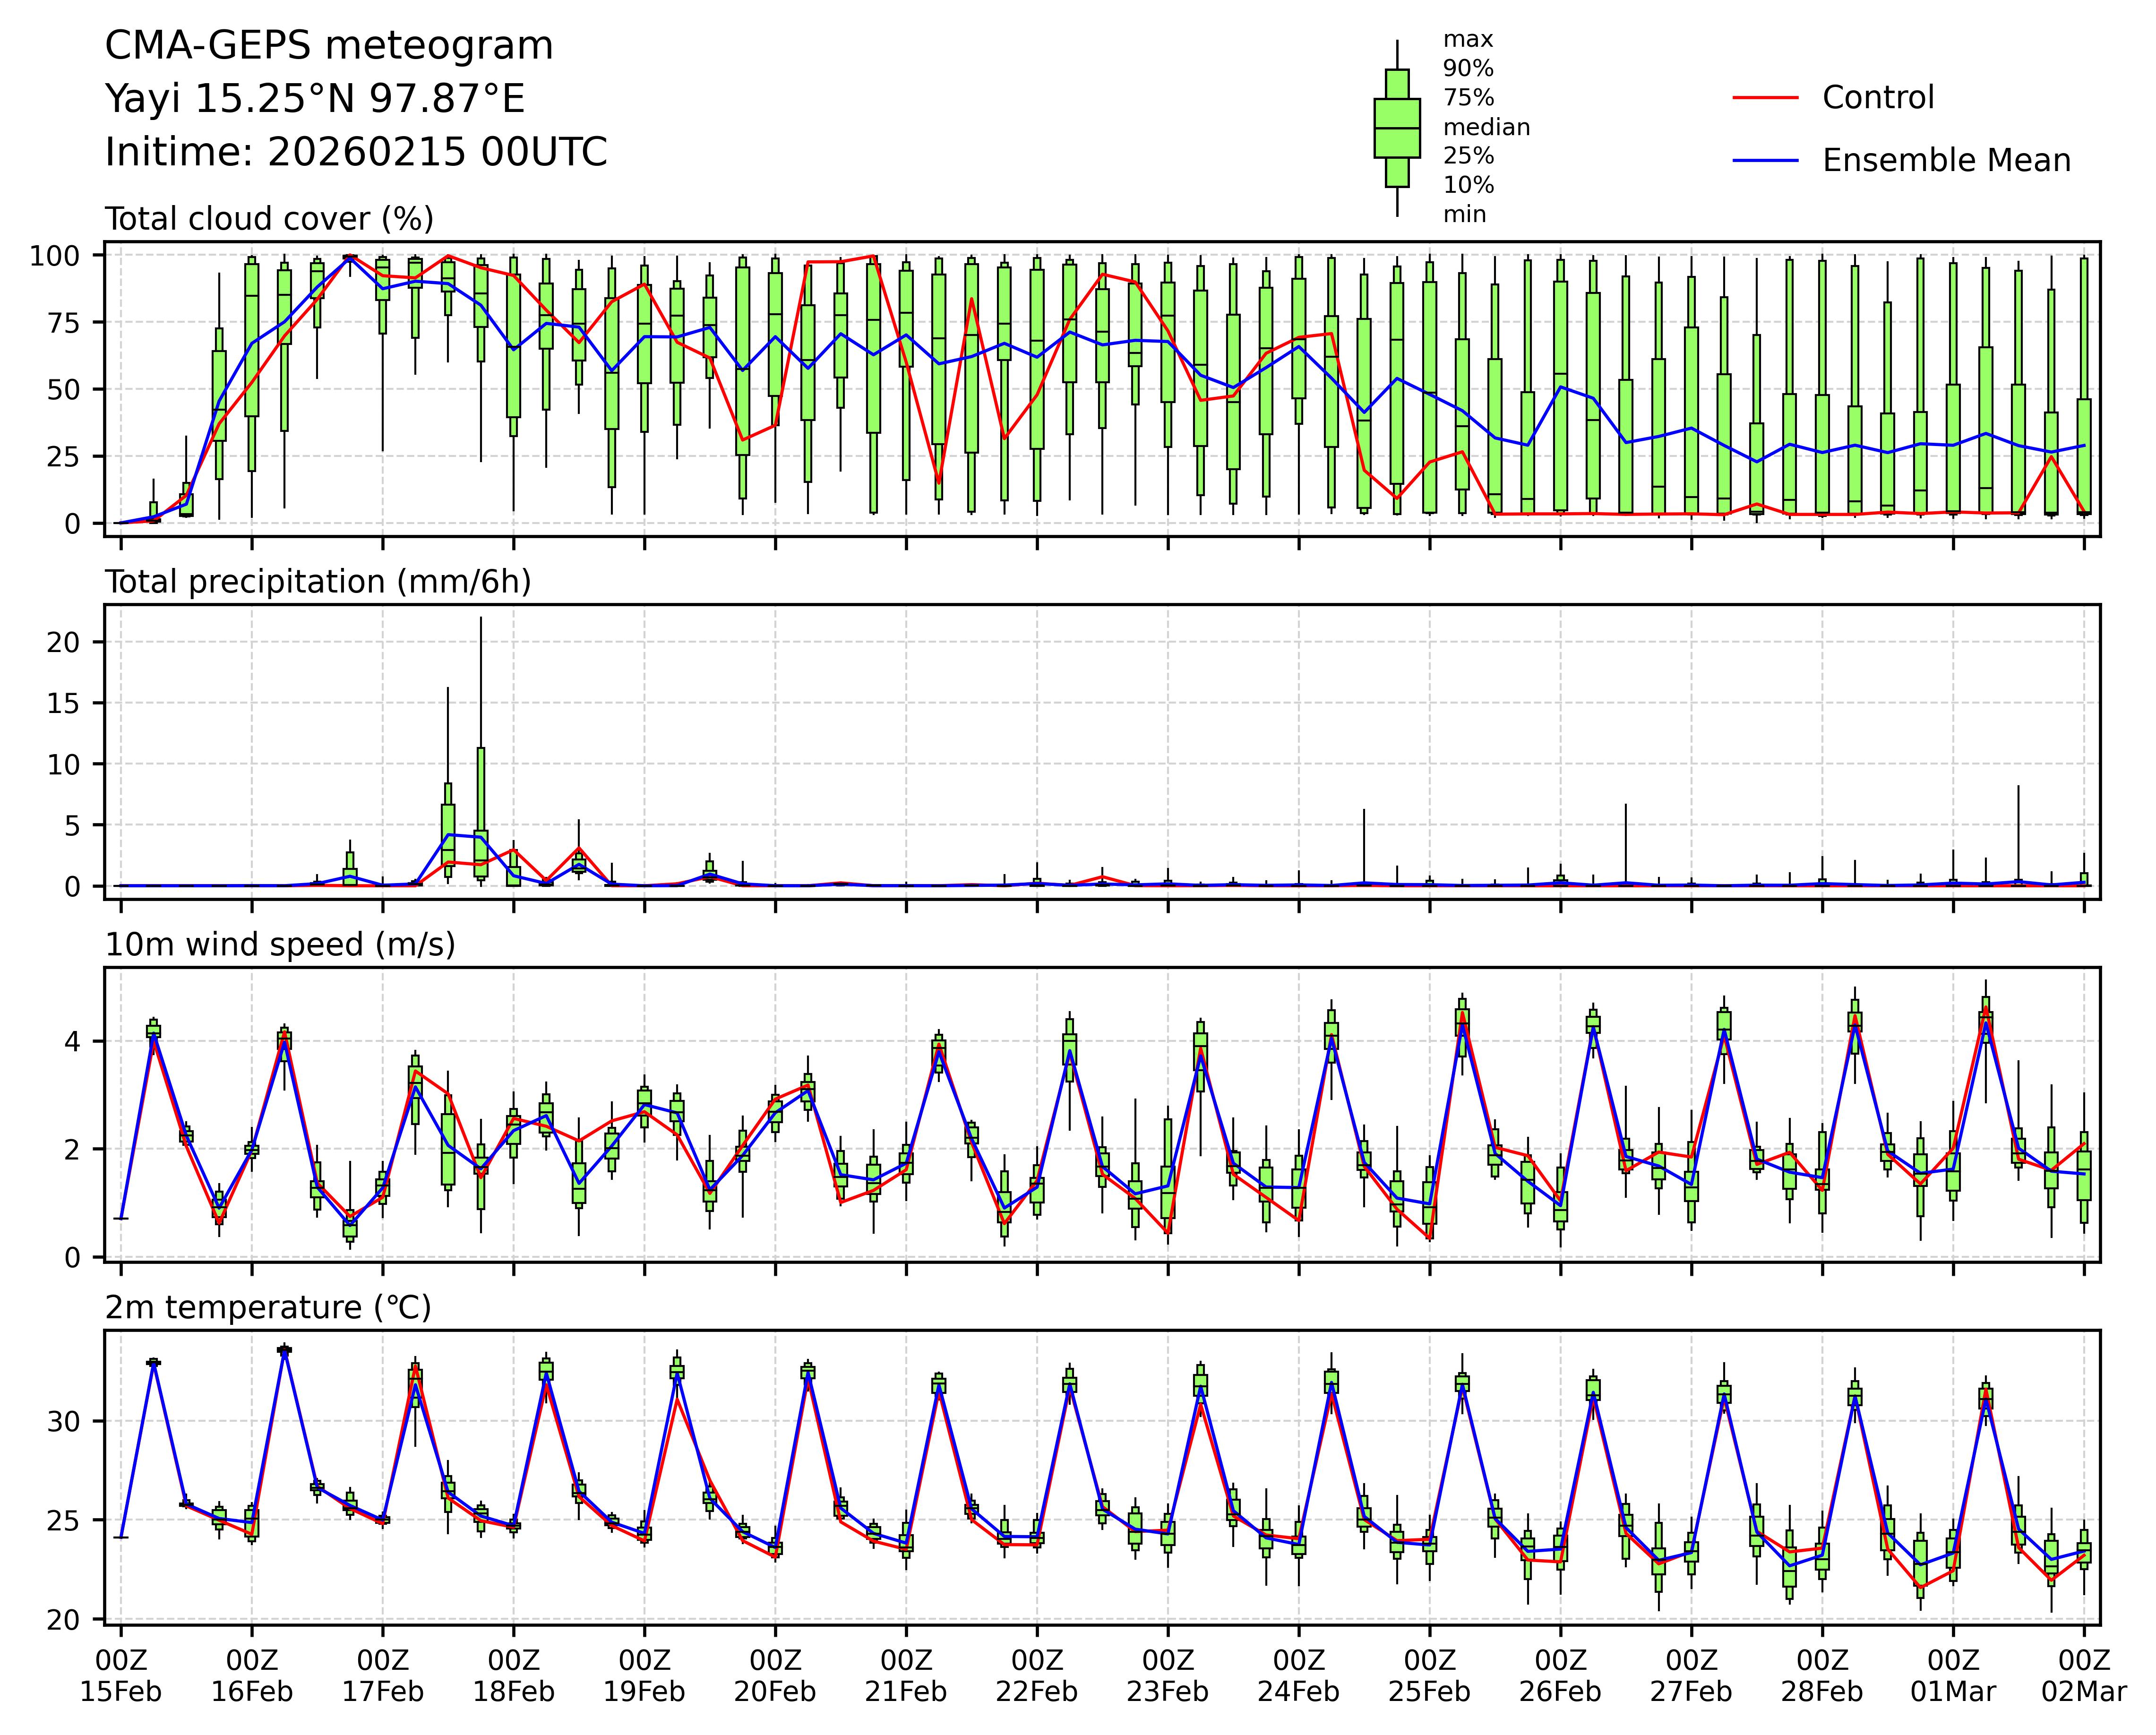
Task: Click the green boxplot legend symbol
Action: coord(1397,128)
